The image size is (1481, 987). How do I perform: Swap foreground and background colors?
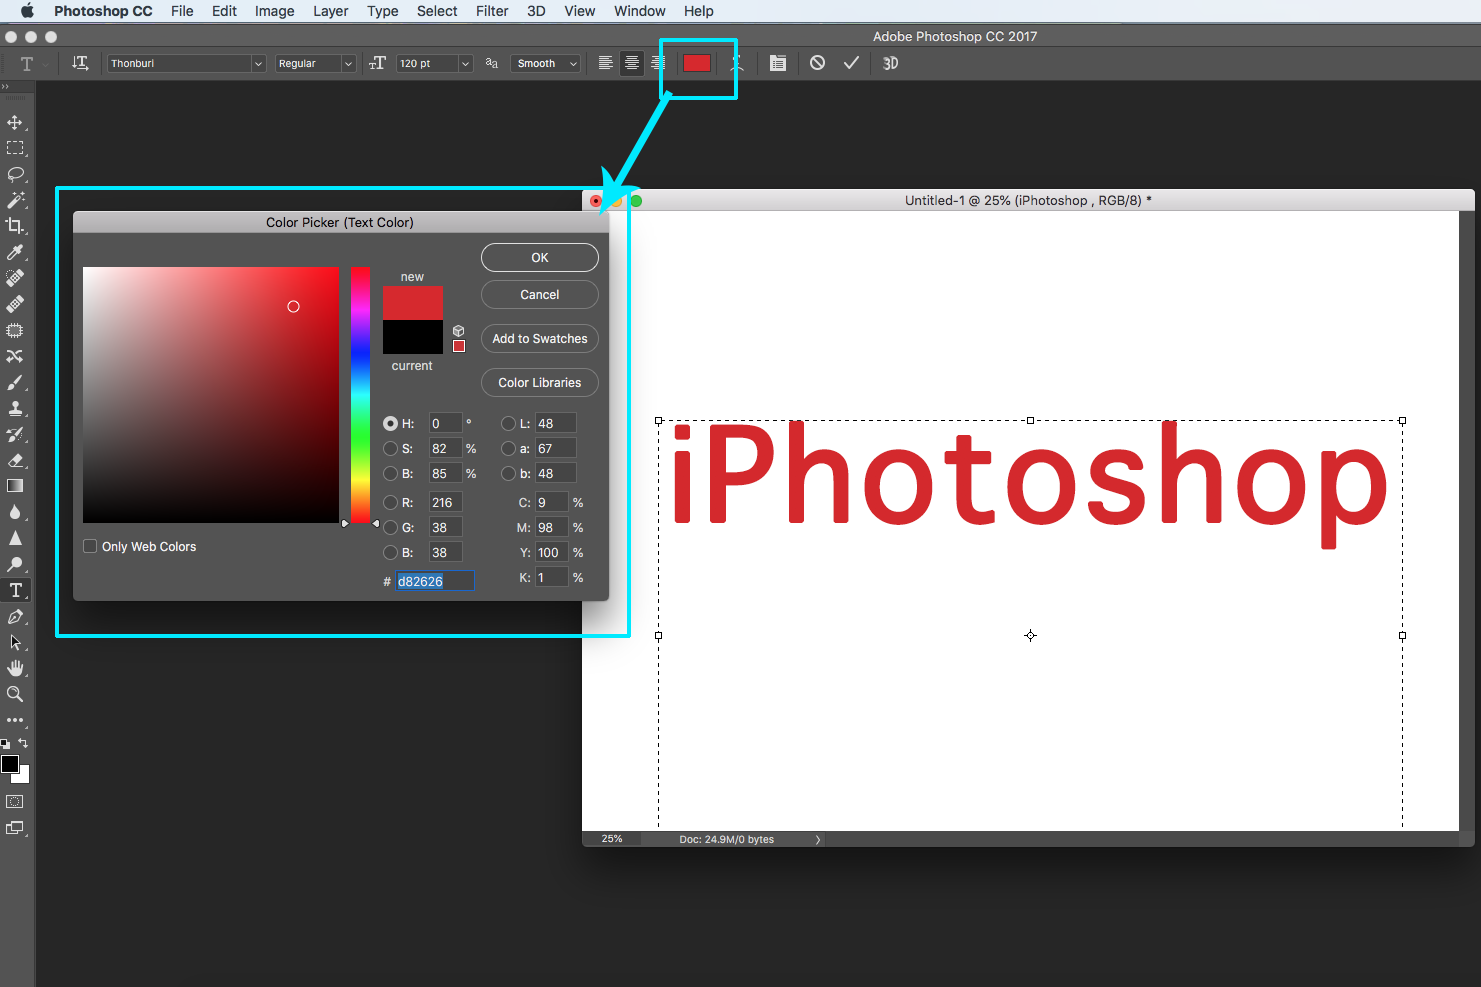pyautogui.click(x=23, y=743)
